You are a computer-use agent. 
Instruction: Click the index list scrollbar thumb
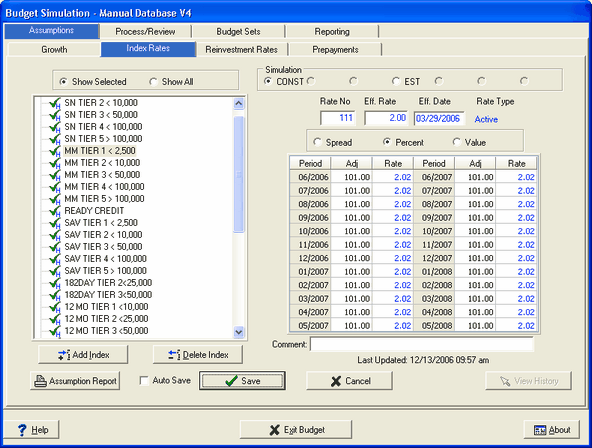click(x=239, y=175)
